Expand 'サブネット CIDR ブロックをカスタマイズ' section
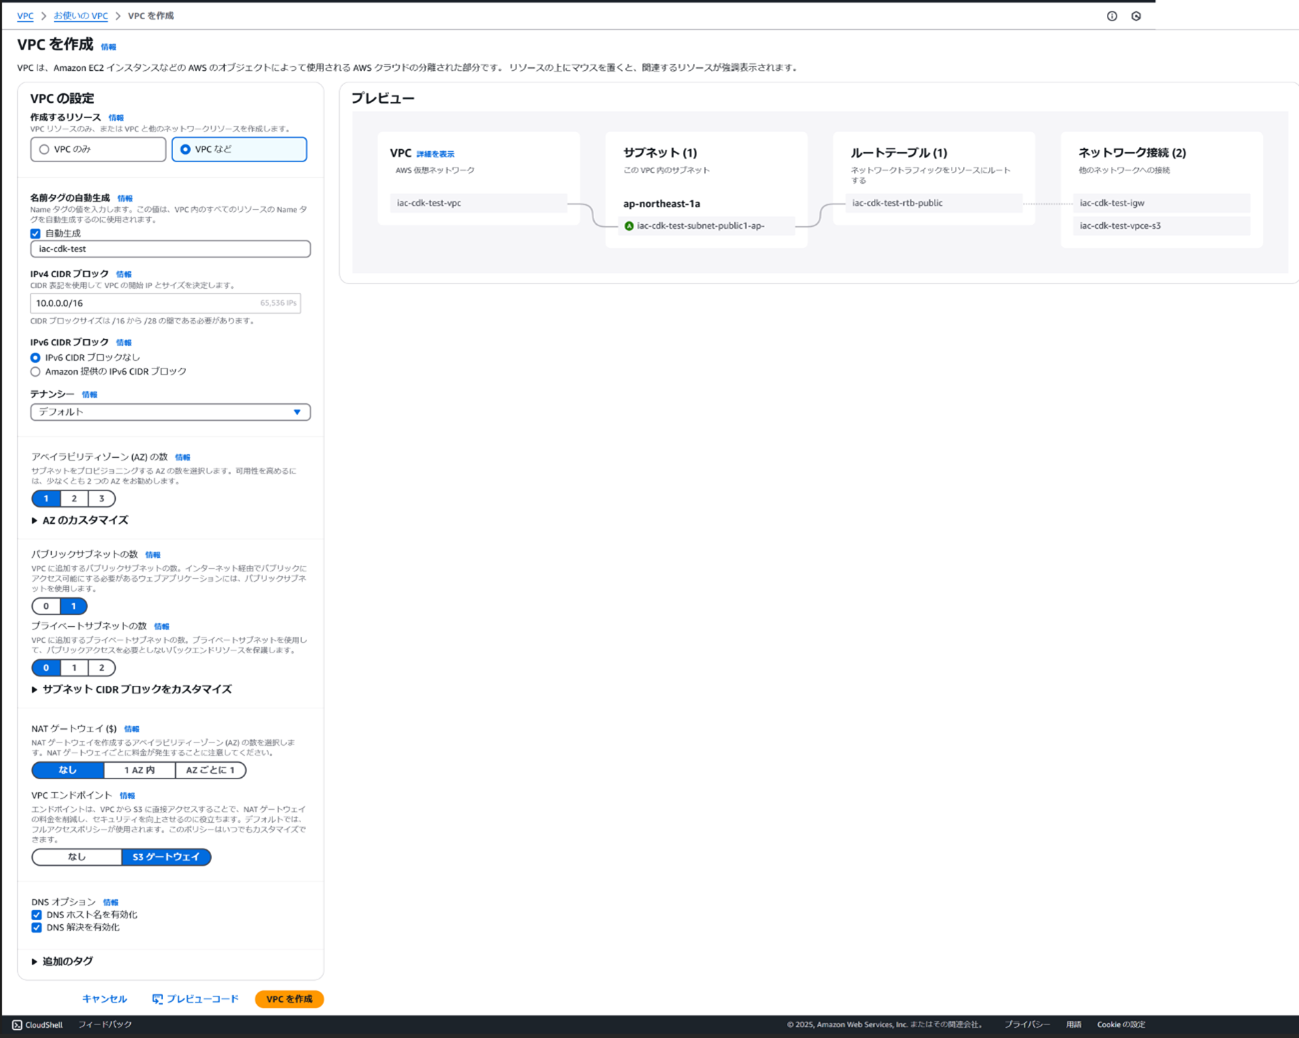The image size is (1299, 1038). pyautogui.click(x=131, y=689)
